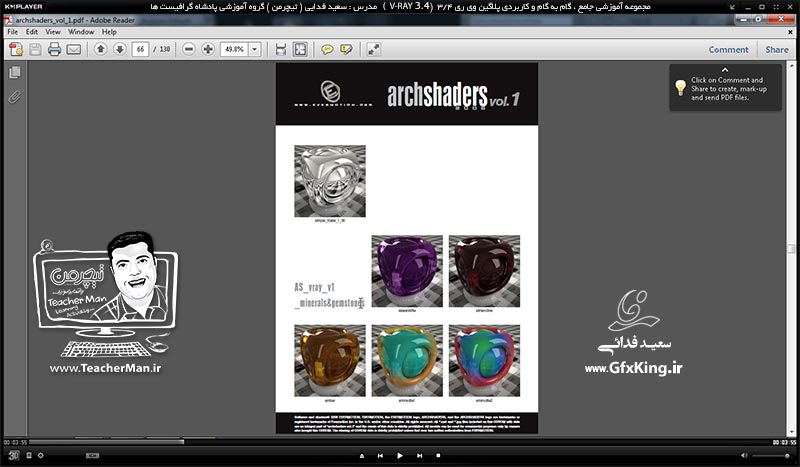Open the View menu
The image size is (800, 467).
tap(53, 32)
